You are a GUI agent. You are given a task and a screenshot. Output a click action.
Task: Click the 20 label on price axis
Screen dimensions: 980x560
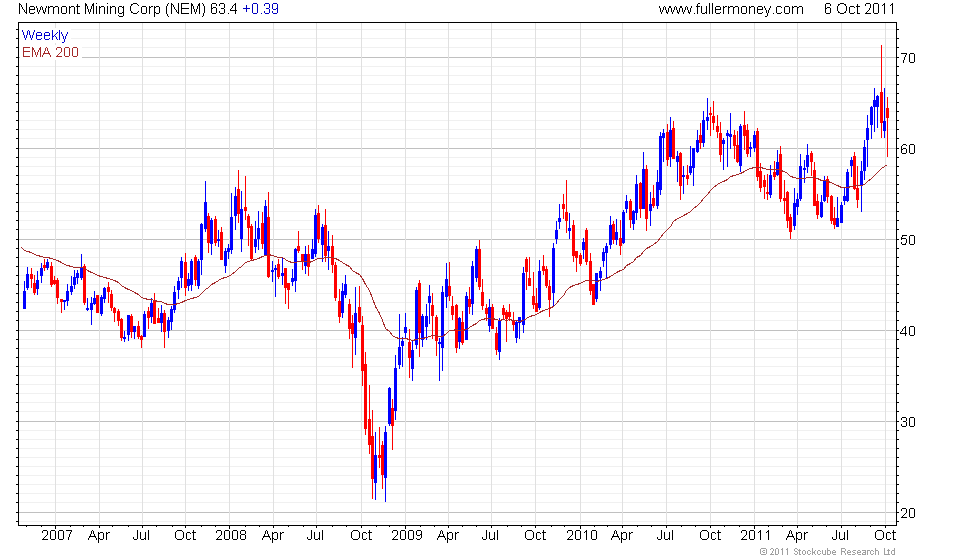tap(908, 514)
